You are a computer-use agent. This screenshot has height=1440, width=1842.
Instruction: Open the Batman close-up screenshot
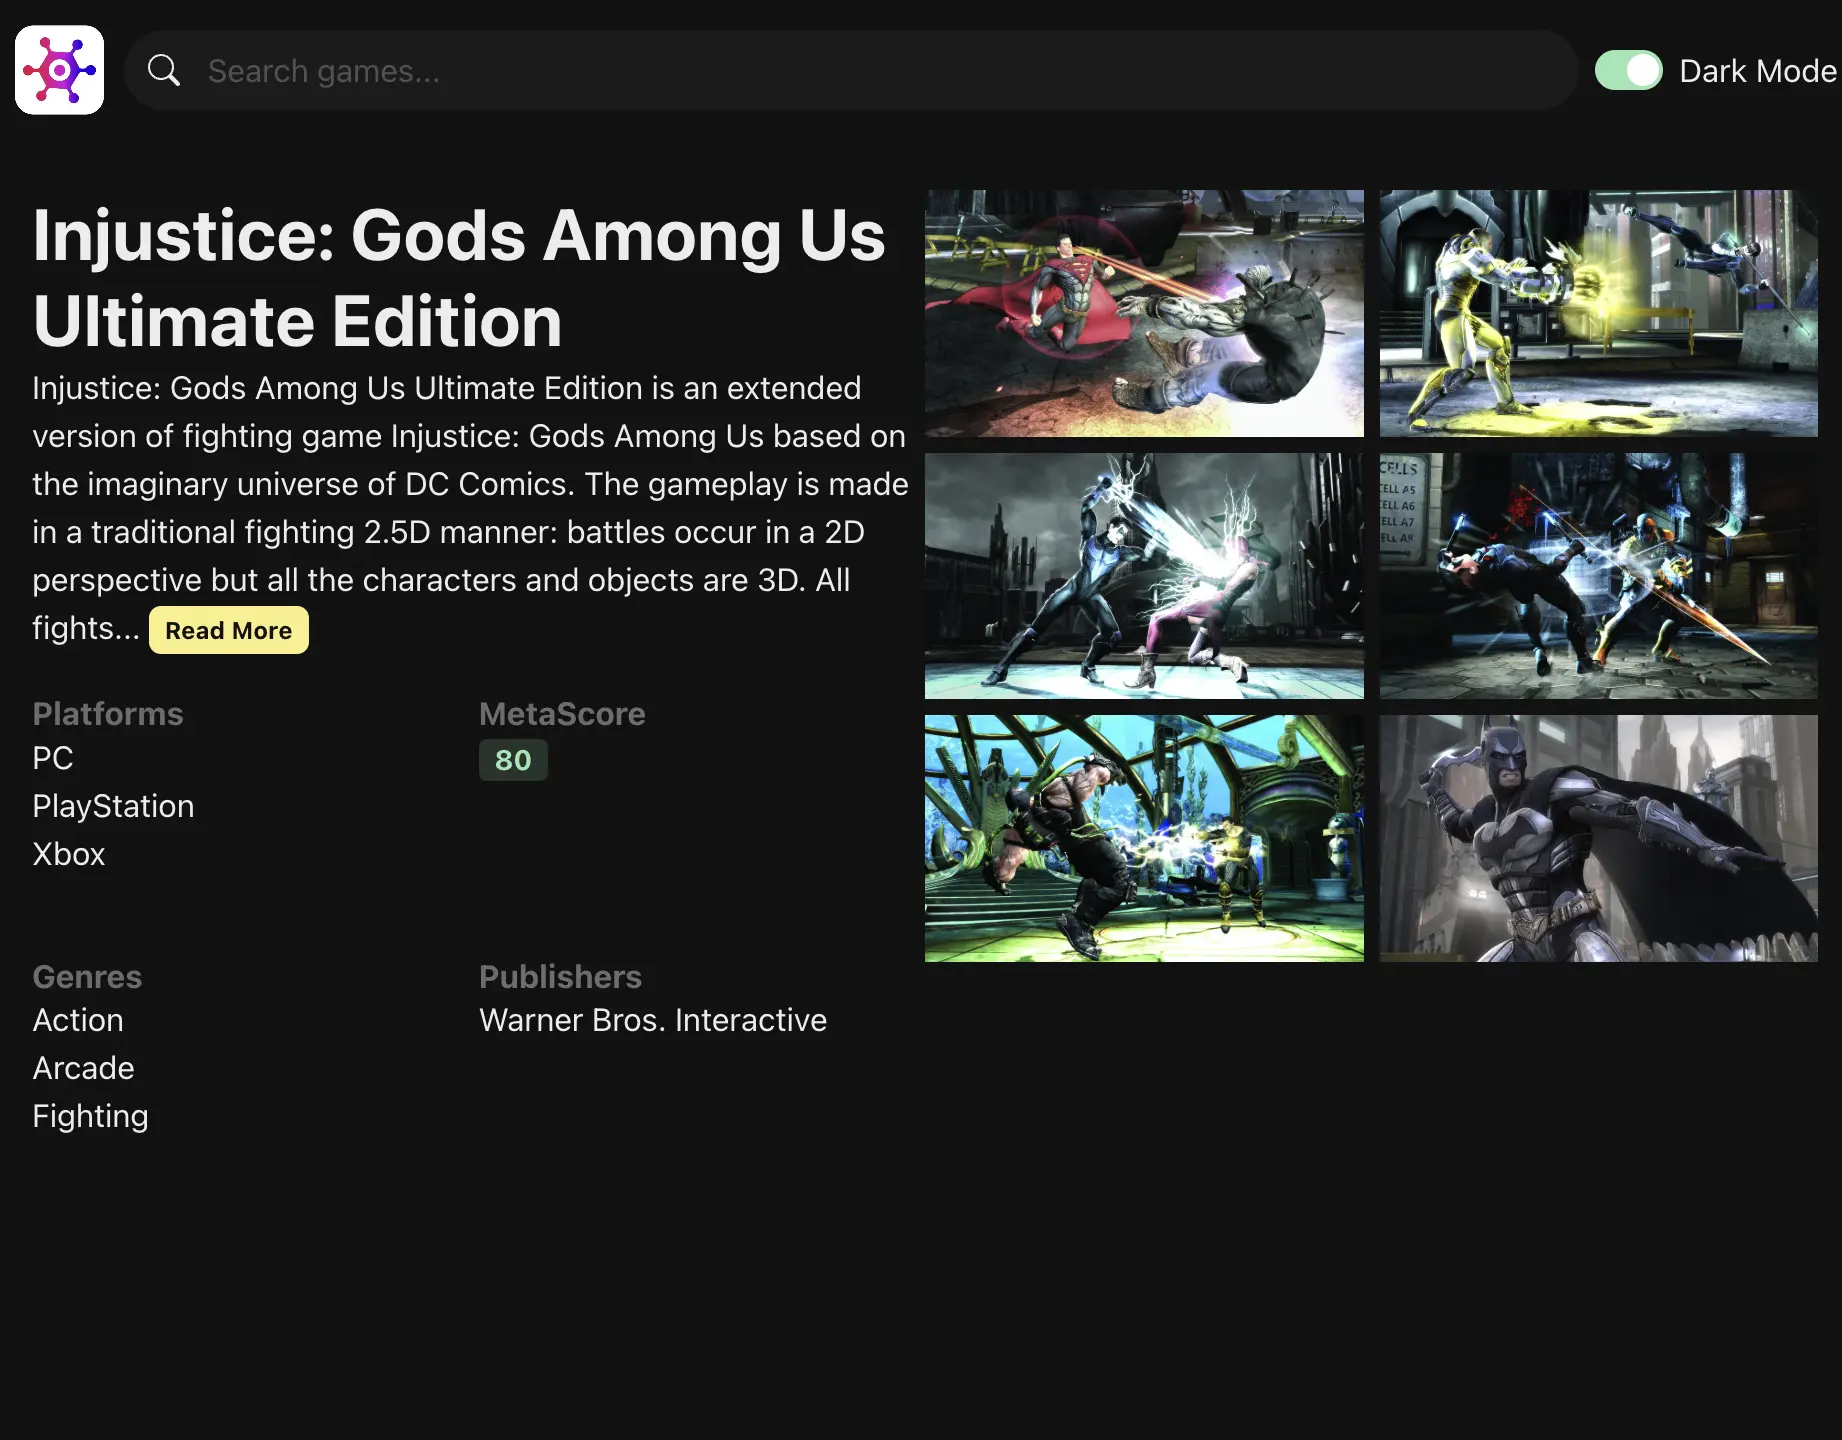click(1599, 838)
